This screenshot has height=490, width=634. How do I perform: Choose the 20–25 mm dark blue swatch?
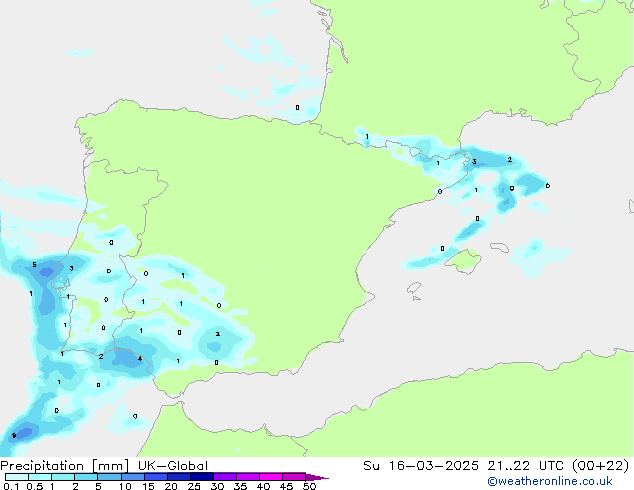(178, 477)
